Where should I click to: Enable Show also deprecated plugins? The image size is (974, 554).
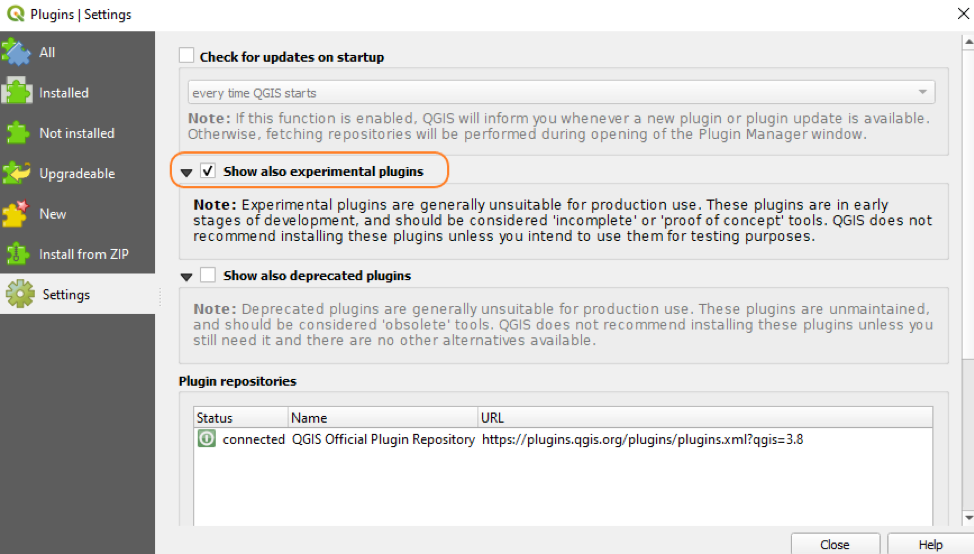pos(207,275)
